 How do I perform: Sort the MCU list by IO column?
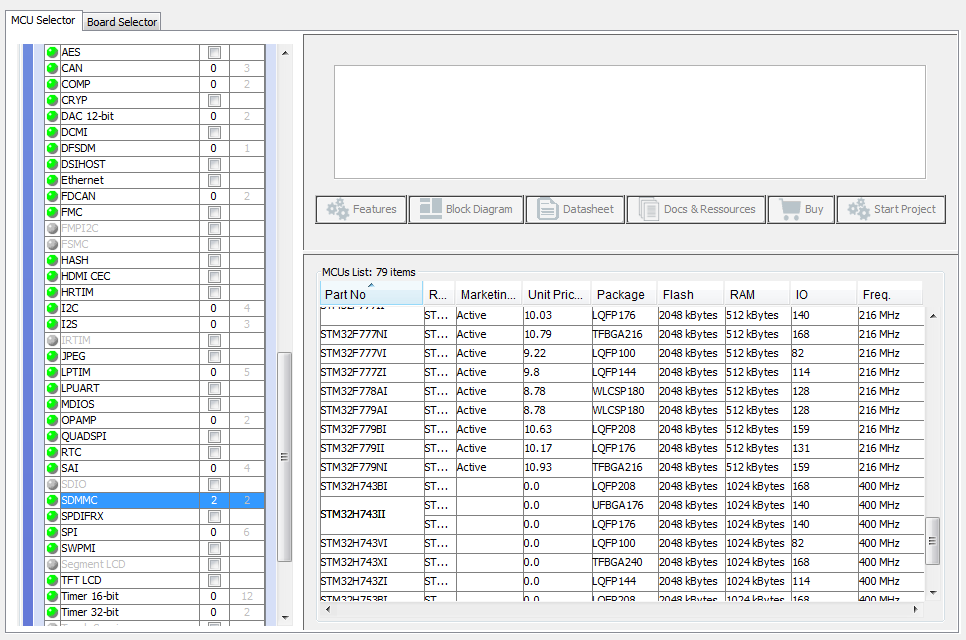pos(824,294)
